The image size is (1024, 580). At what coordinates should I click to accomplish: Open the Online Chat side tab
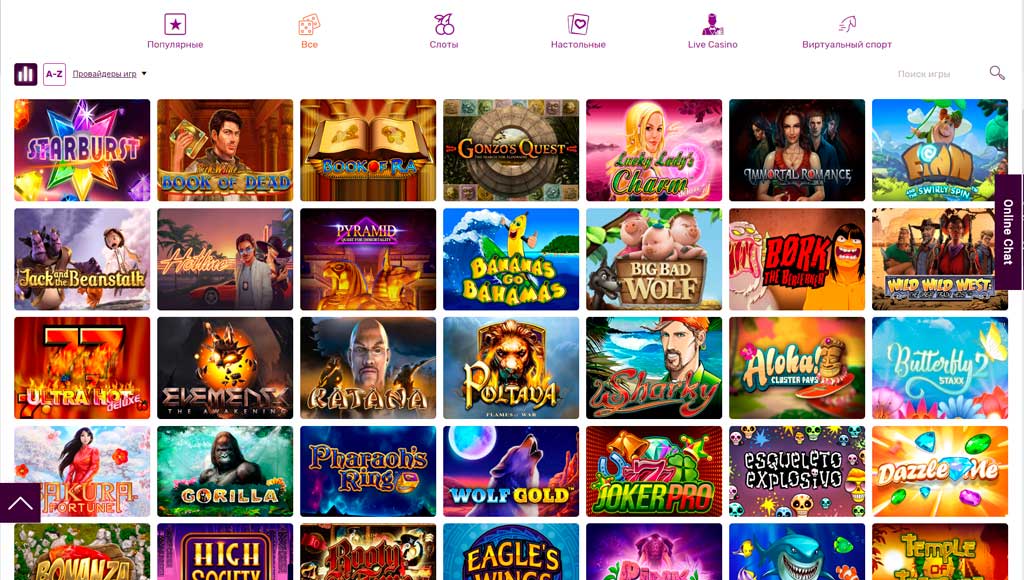pyautogui.click(x=1008, y=232)
